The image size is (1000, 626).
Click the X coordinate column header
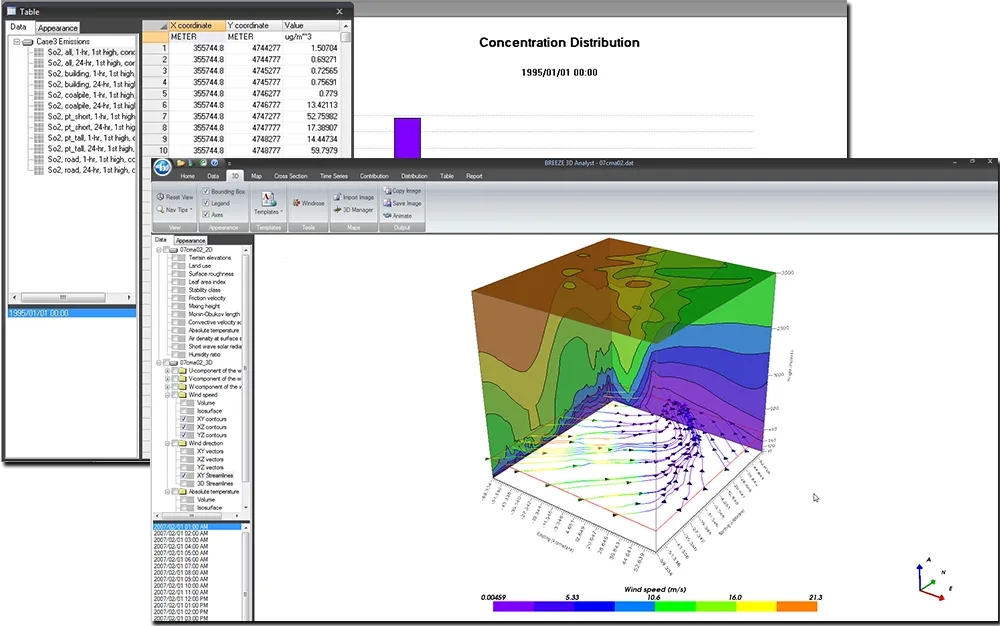[194, 25]
